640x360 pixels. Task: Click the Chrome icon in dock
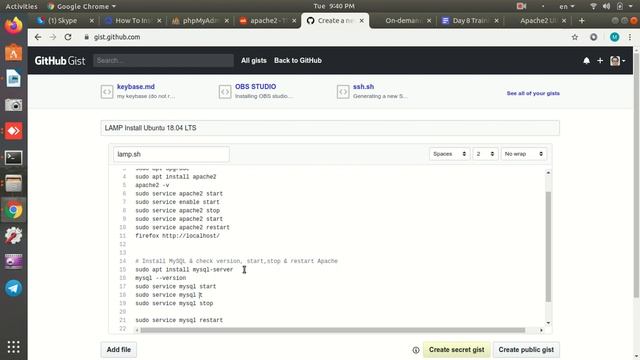[13, 210]
